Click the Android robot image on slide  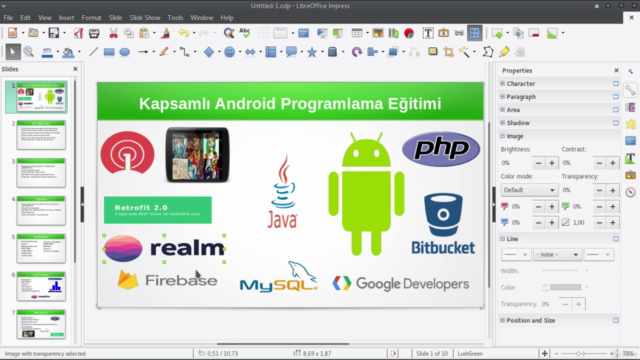pos(366,194)
